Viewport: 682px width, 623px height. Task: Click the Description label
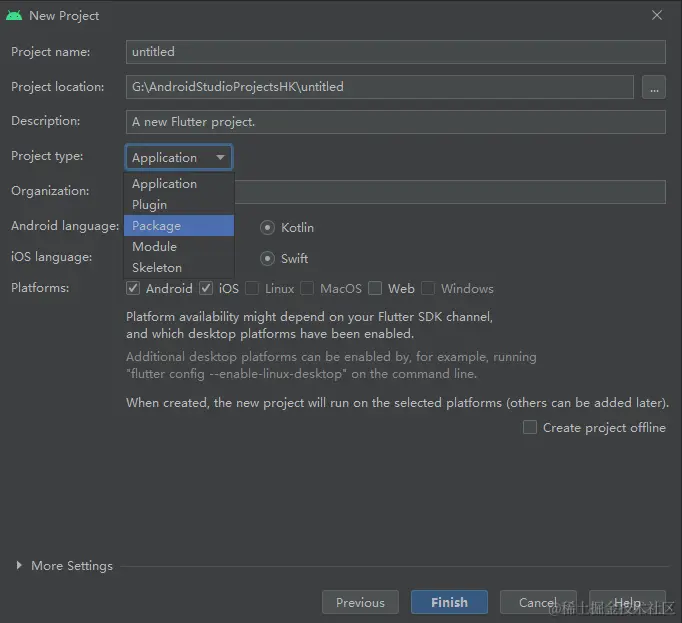(46, 121)
